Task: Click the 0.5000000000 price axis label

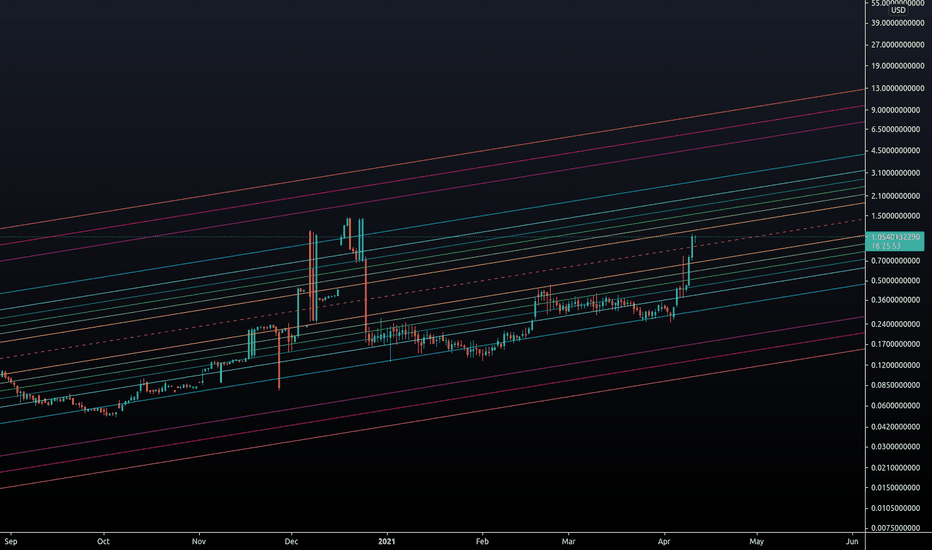Action: click(x=896, y=281)
